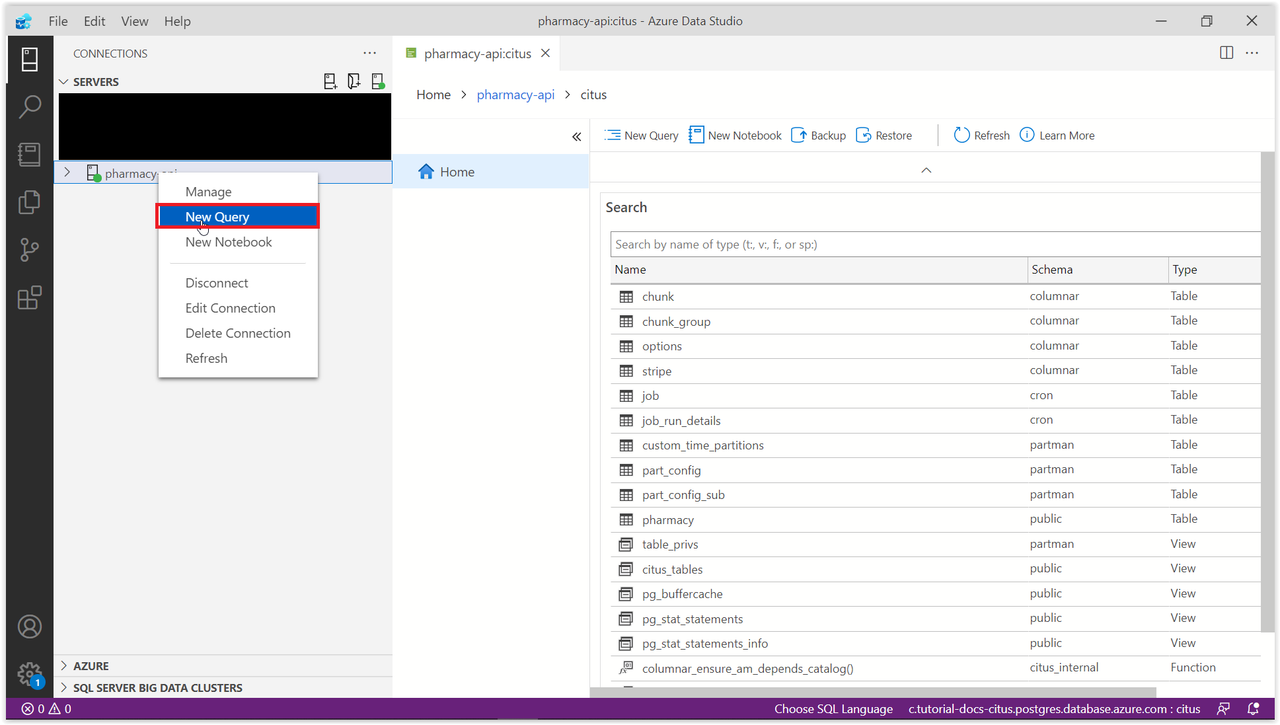Select Edit Connection in context menu
Screen dimensions: 1280x725
pos(238,308)
